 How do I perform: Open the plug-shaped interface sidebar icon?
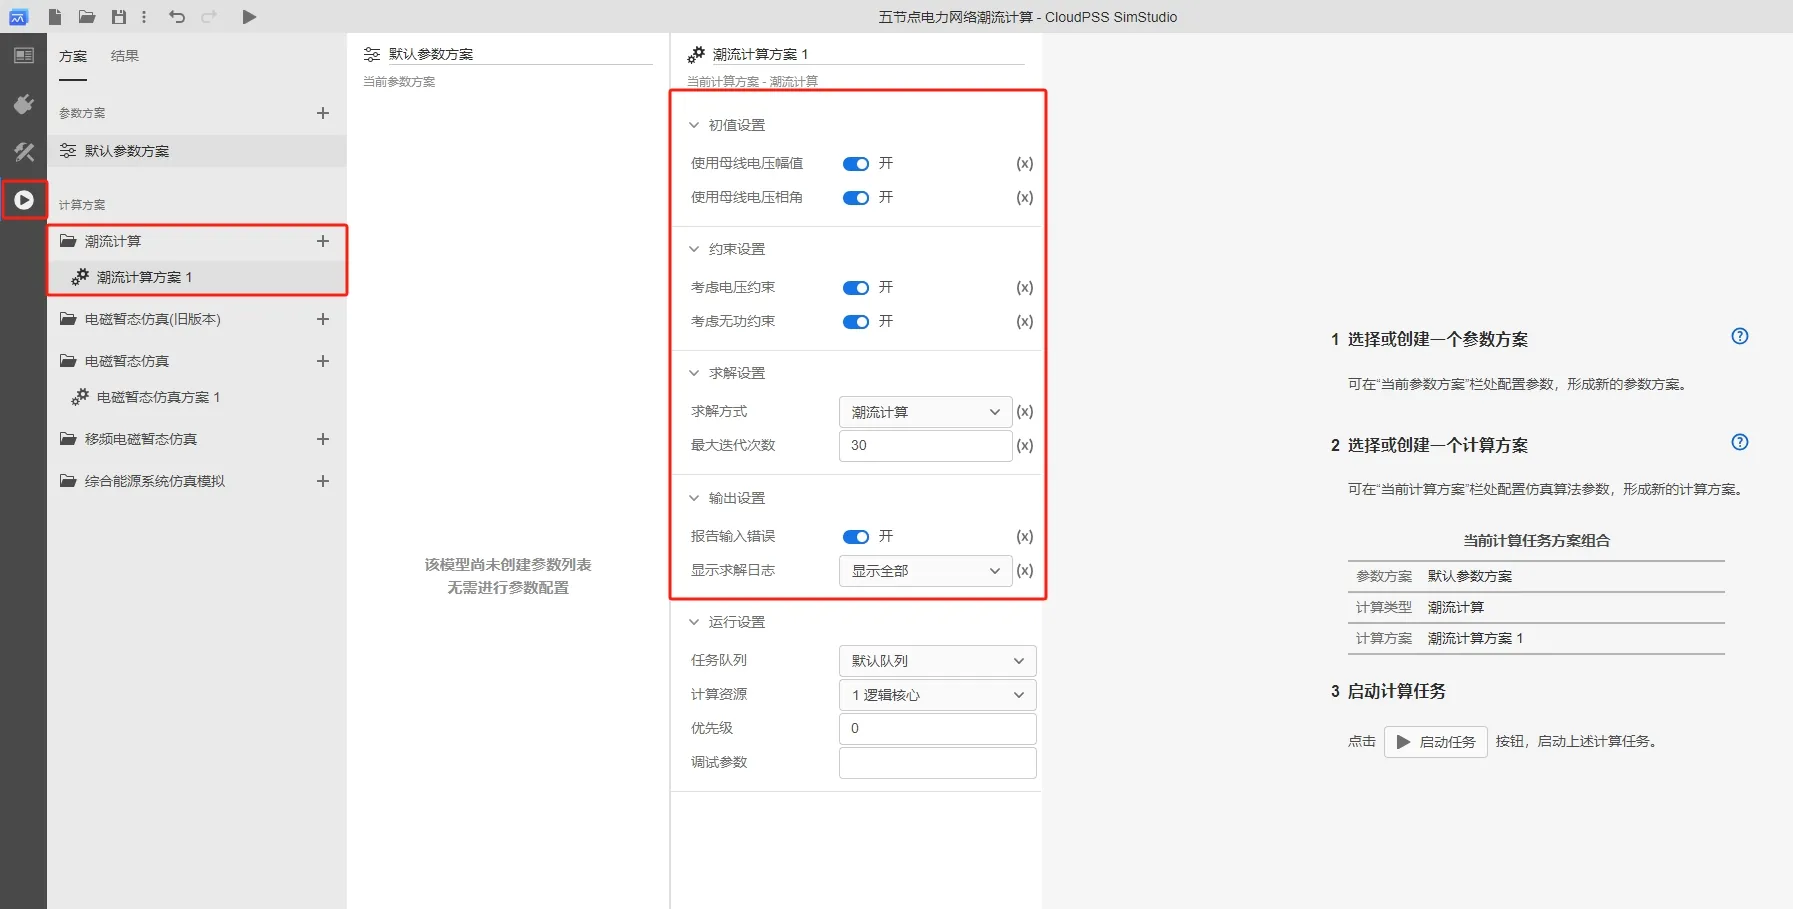[23, 104]
